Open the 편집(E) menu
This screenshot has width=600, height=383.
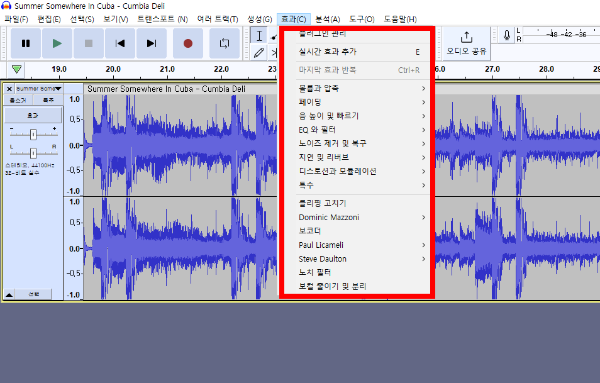tap(49, 19)
